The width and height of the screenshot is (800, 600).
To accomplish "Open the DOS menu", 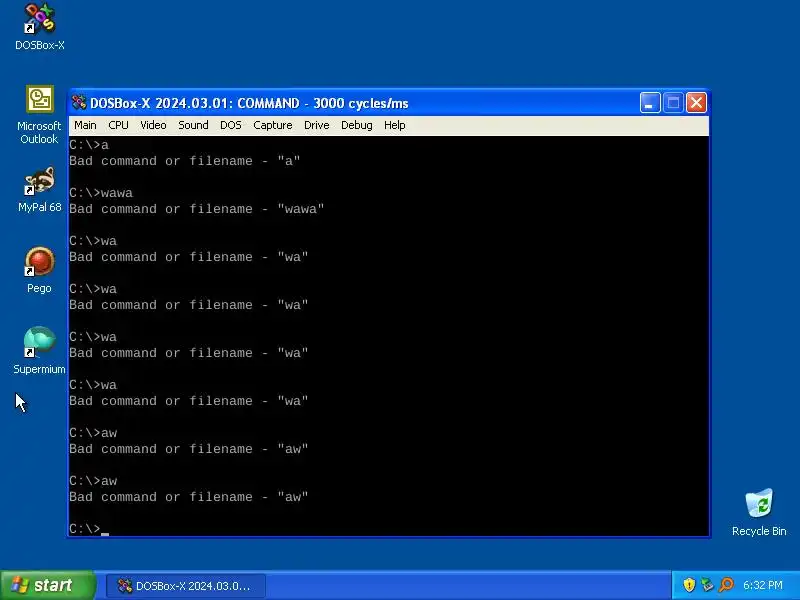I will (231, 125).
